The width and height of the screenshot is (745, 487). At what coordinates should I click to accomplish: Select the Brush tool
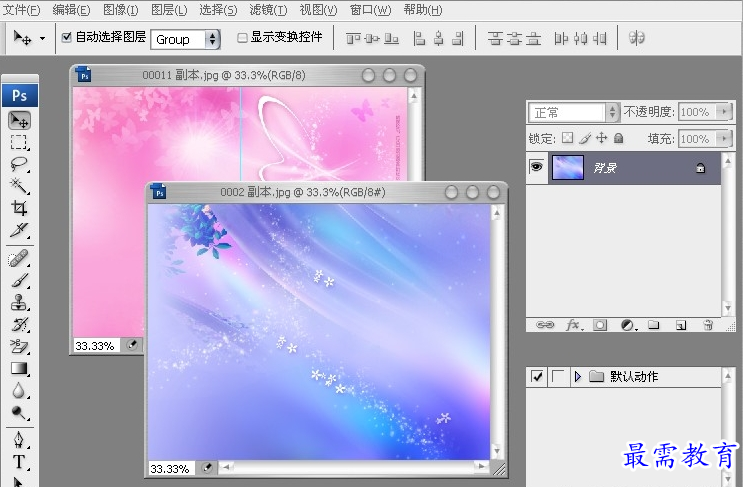coord(19,281)
